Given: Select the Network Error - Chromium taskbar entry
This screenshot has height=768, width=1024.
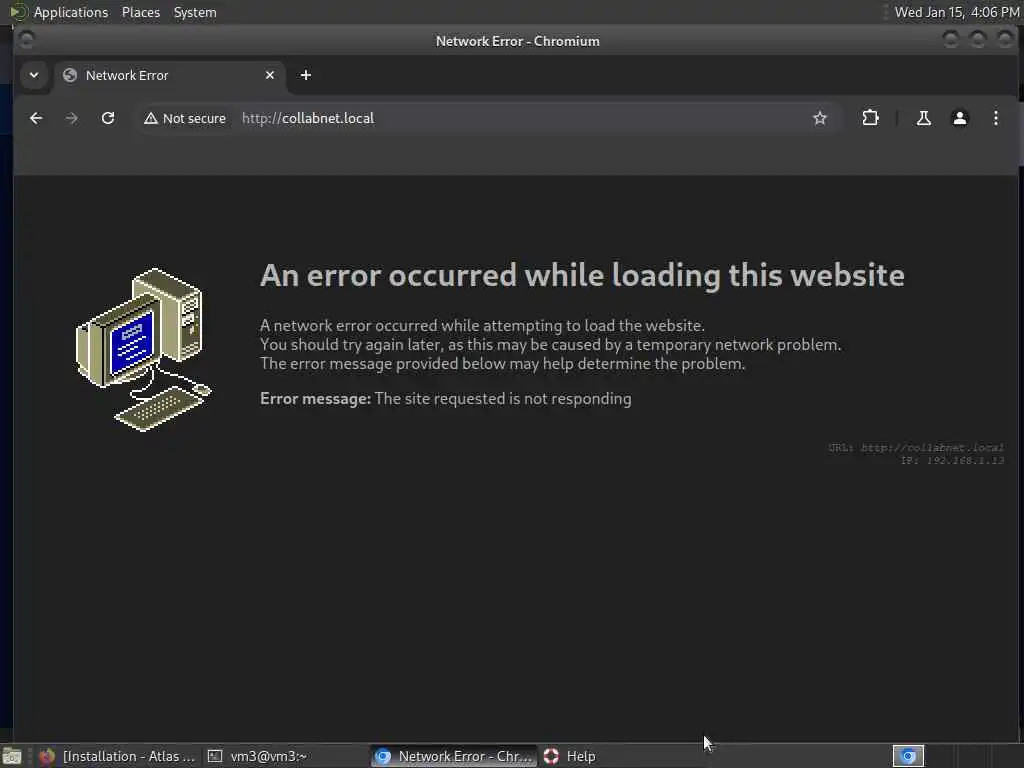Looking at the screenshot, I should click(x=455, y=756).
